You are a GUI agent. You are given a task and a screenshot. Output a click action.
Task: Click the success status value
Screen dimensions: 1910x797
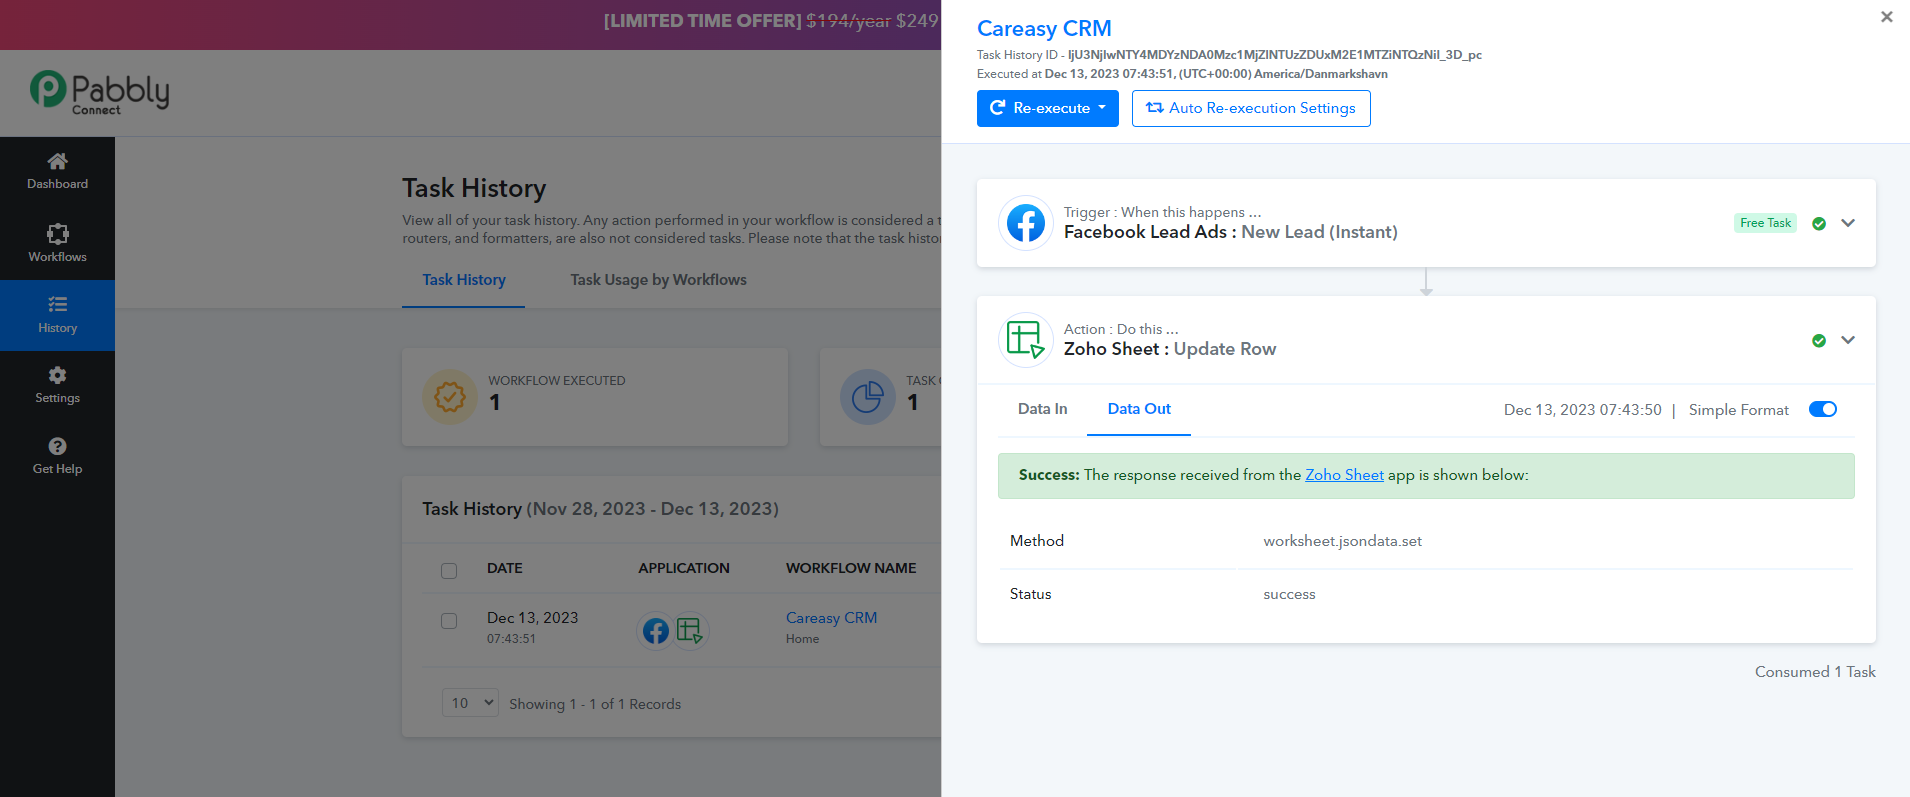pyautogui.click(x=1289, y=594)
